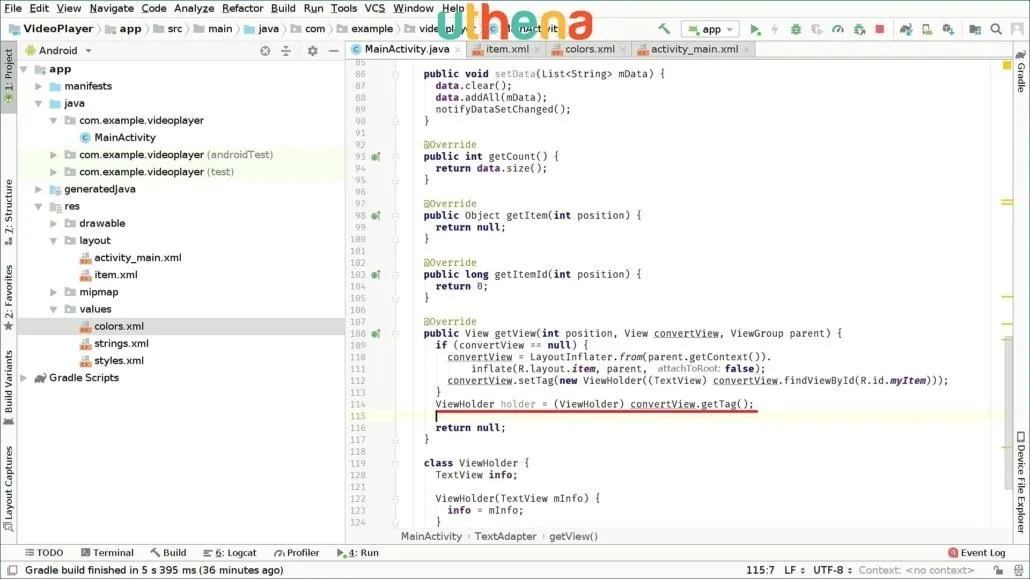Open the Device File Explorer panel

[x=1021, y=482]
